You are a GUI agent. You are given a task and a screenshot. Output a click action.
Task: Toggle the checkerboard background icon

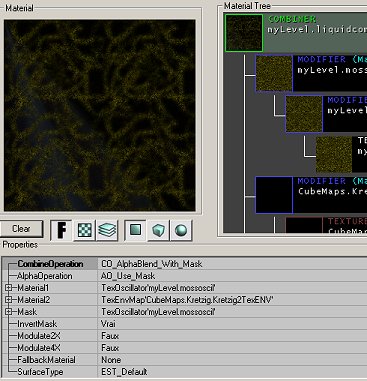(84, 230)
